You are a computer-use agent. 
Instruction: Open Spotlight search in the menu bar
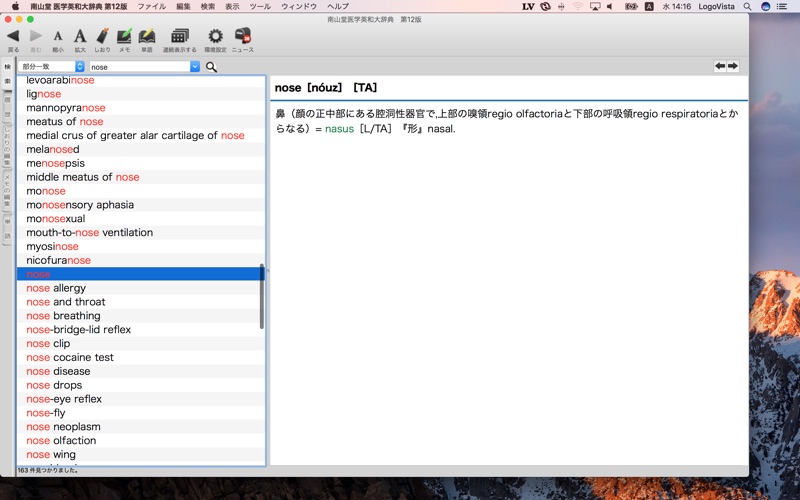pos(747,7)
